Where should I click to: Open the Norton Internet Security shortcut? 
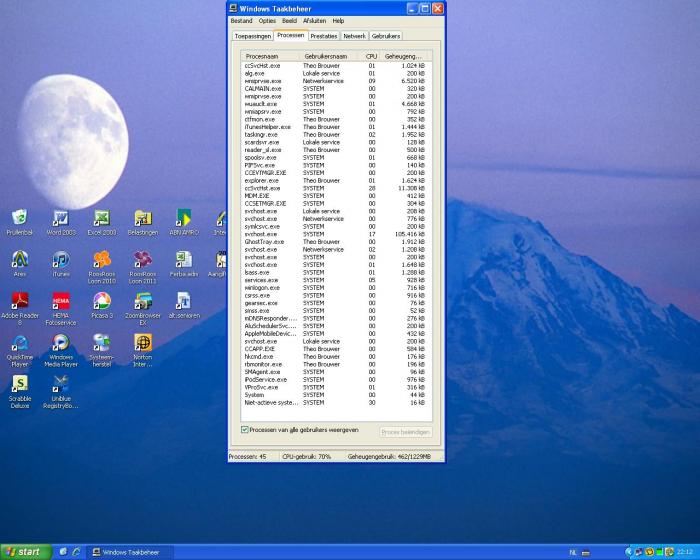143,344
